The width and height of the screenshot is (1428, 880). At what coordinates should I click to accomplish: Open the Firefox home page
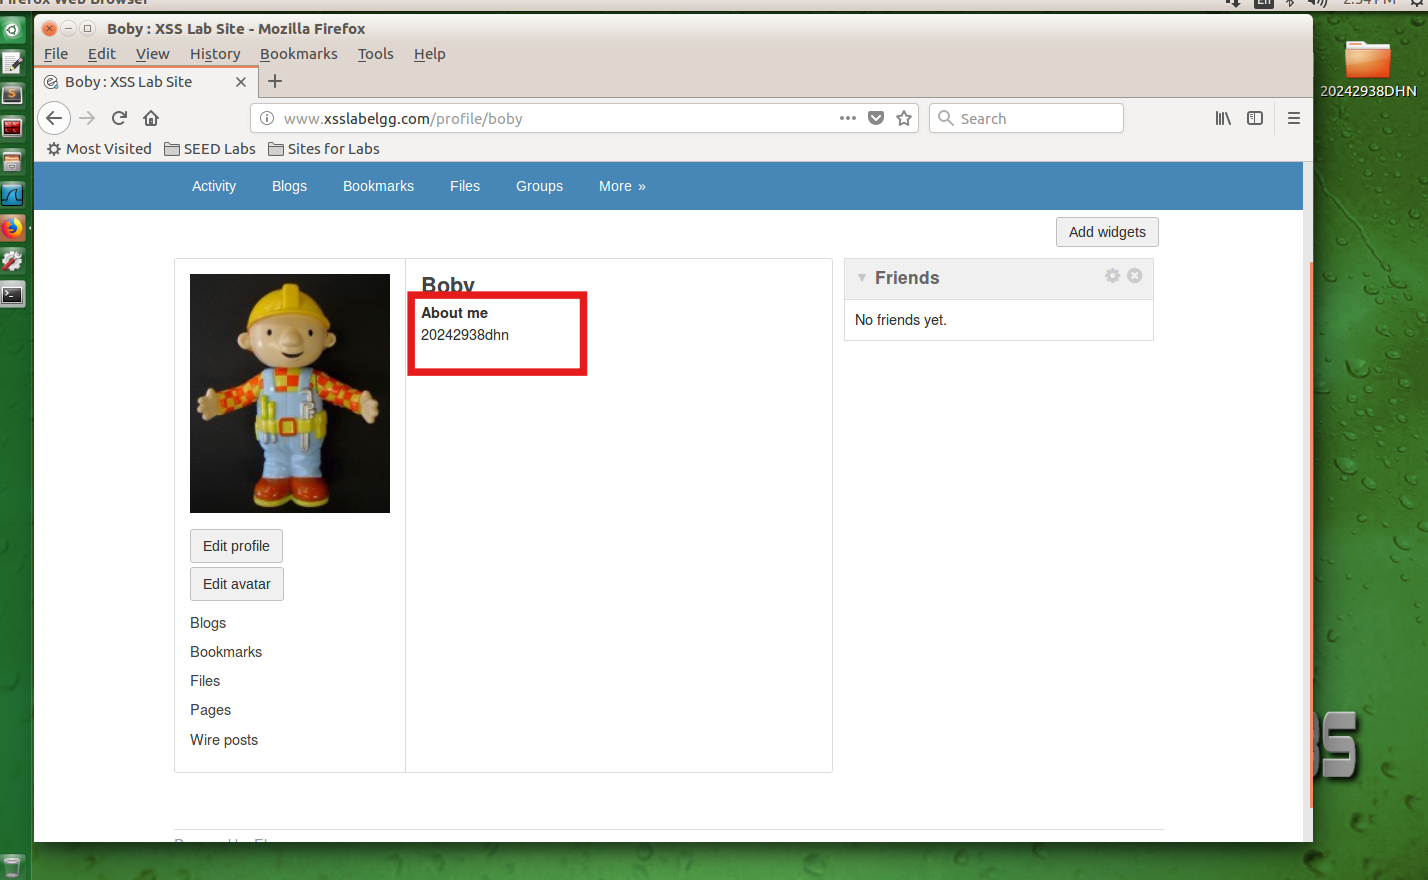click(151, 118)
